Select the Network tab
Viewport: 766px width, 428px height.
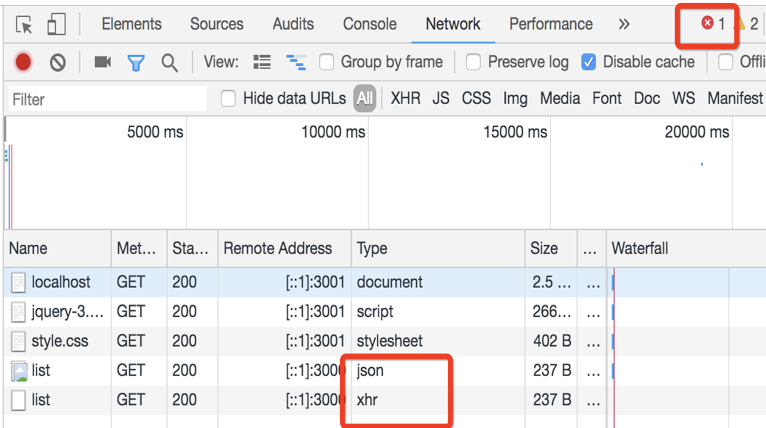click(x=453, y=24)
